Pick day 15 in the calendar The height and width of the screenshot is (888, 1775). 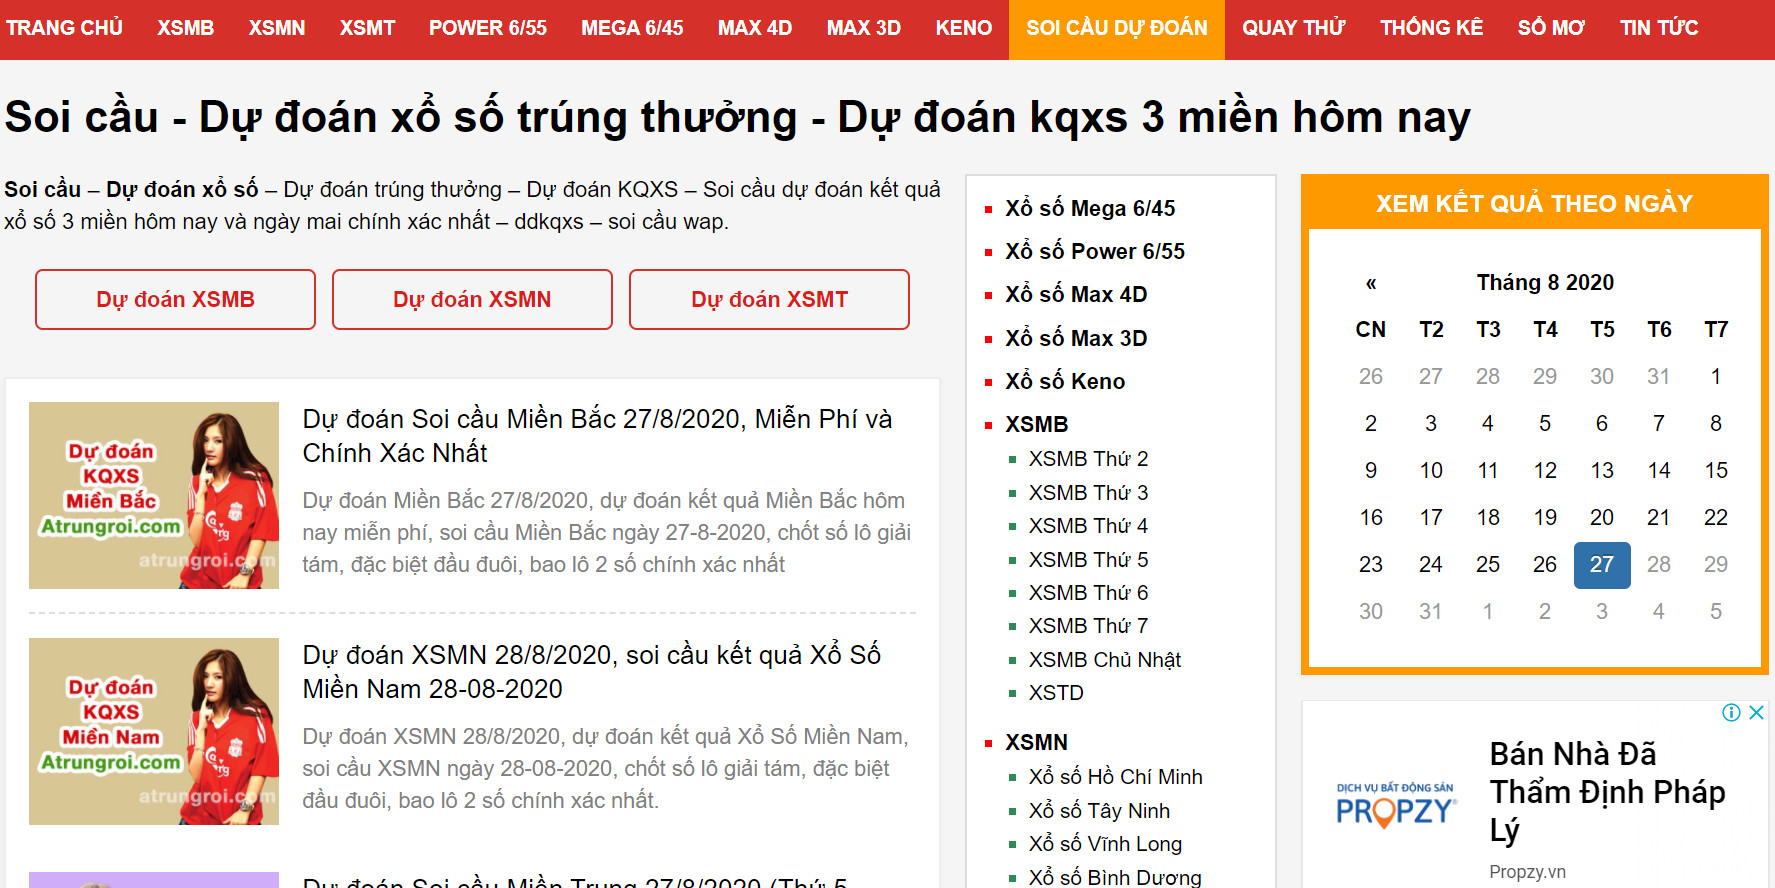click(x=1715, y=471)
